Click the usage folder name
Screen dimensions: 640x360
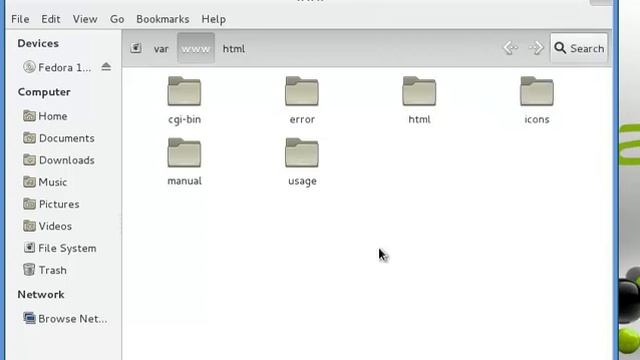tap(302, 181)
